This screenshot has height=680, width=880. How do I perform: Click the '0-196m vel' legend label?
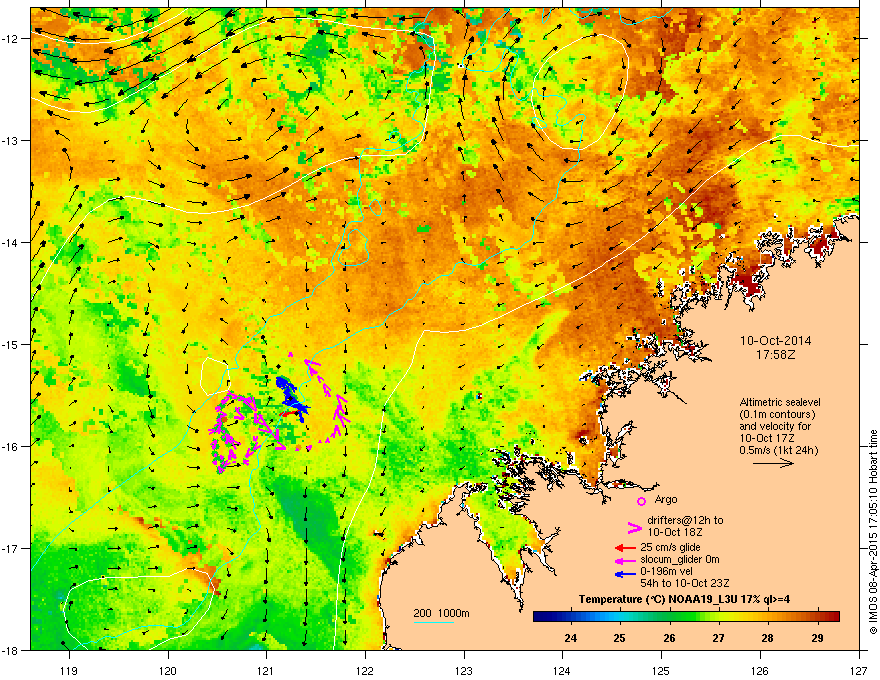[666, 571]
